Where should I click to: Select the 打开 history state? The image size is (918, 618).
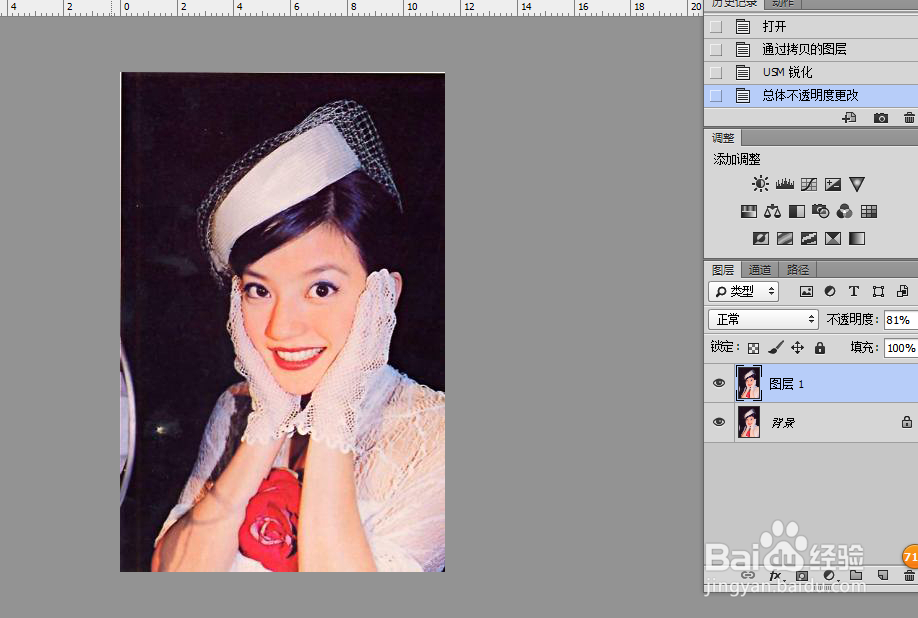(x=811, y=26)
